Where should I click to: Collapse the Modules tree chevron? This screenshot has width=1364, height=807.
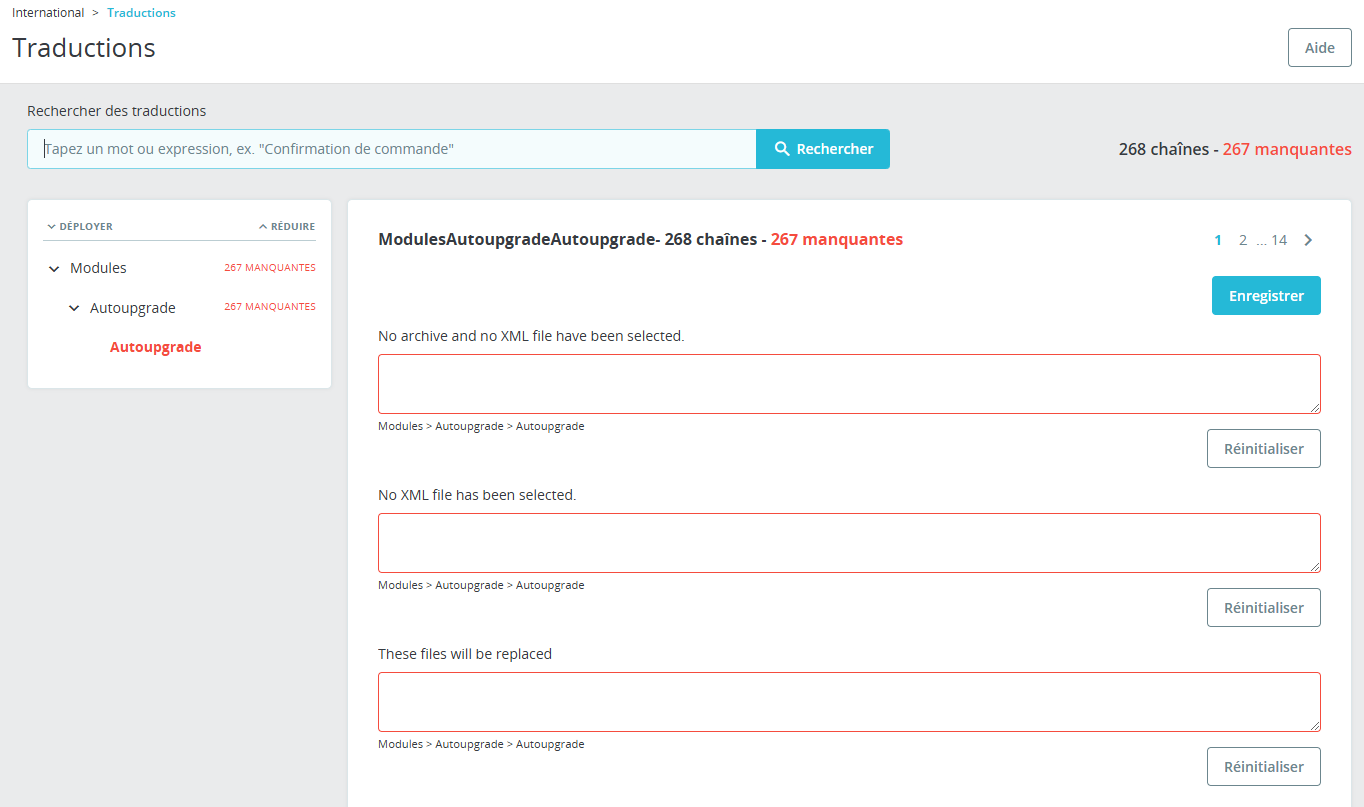tap(54, 269)
